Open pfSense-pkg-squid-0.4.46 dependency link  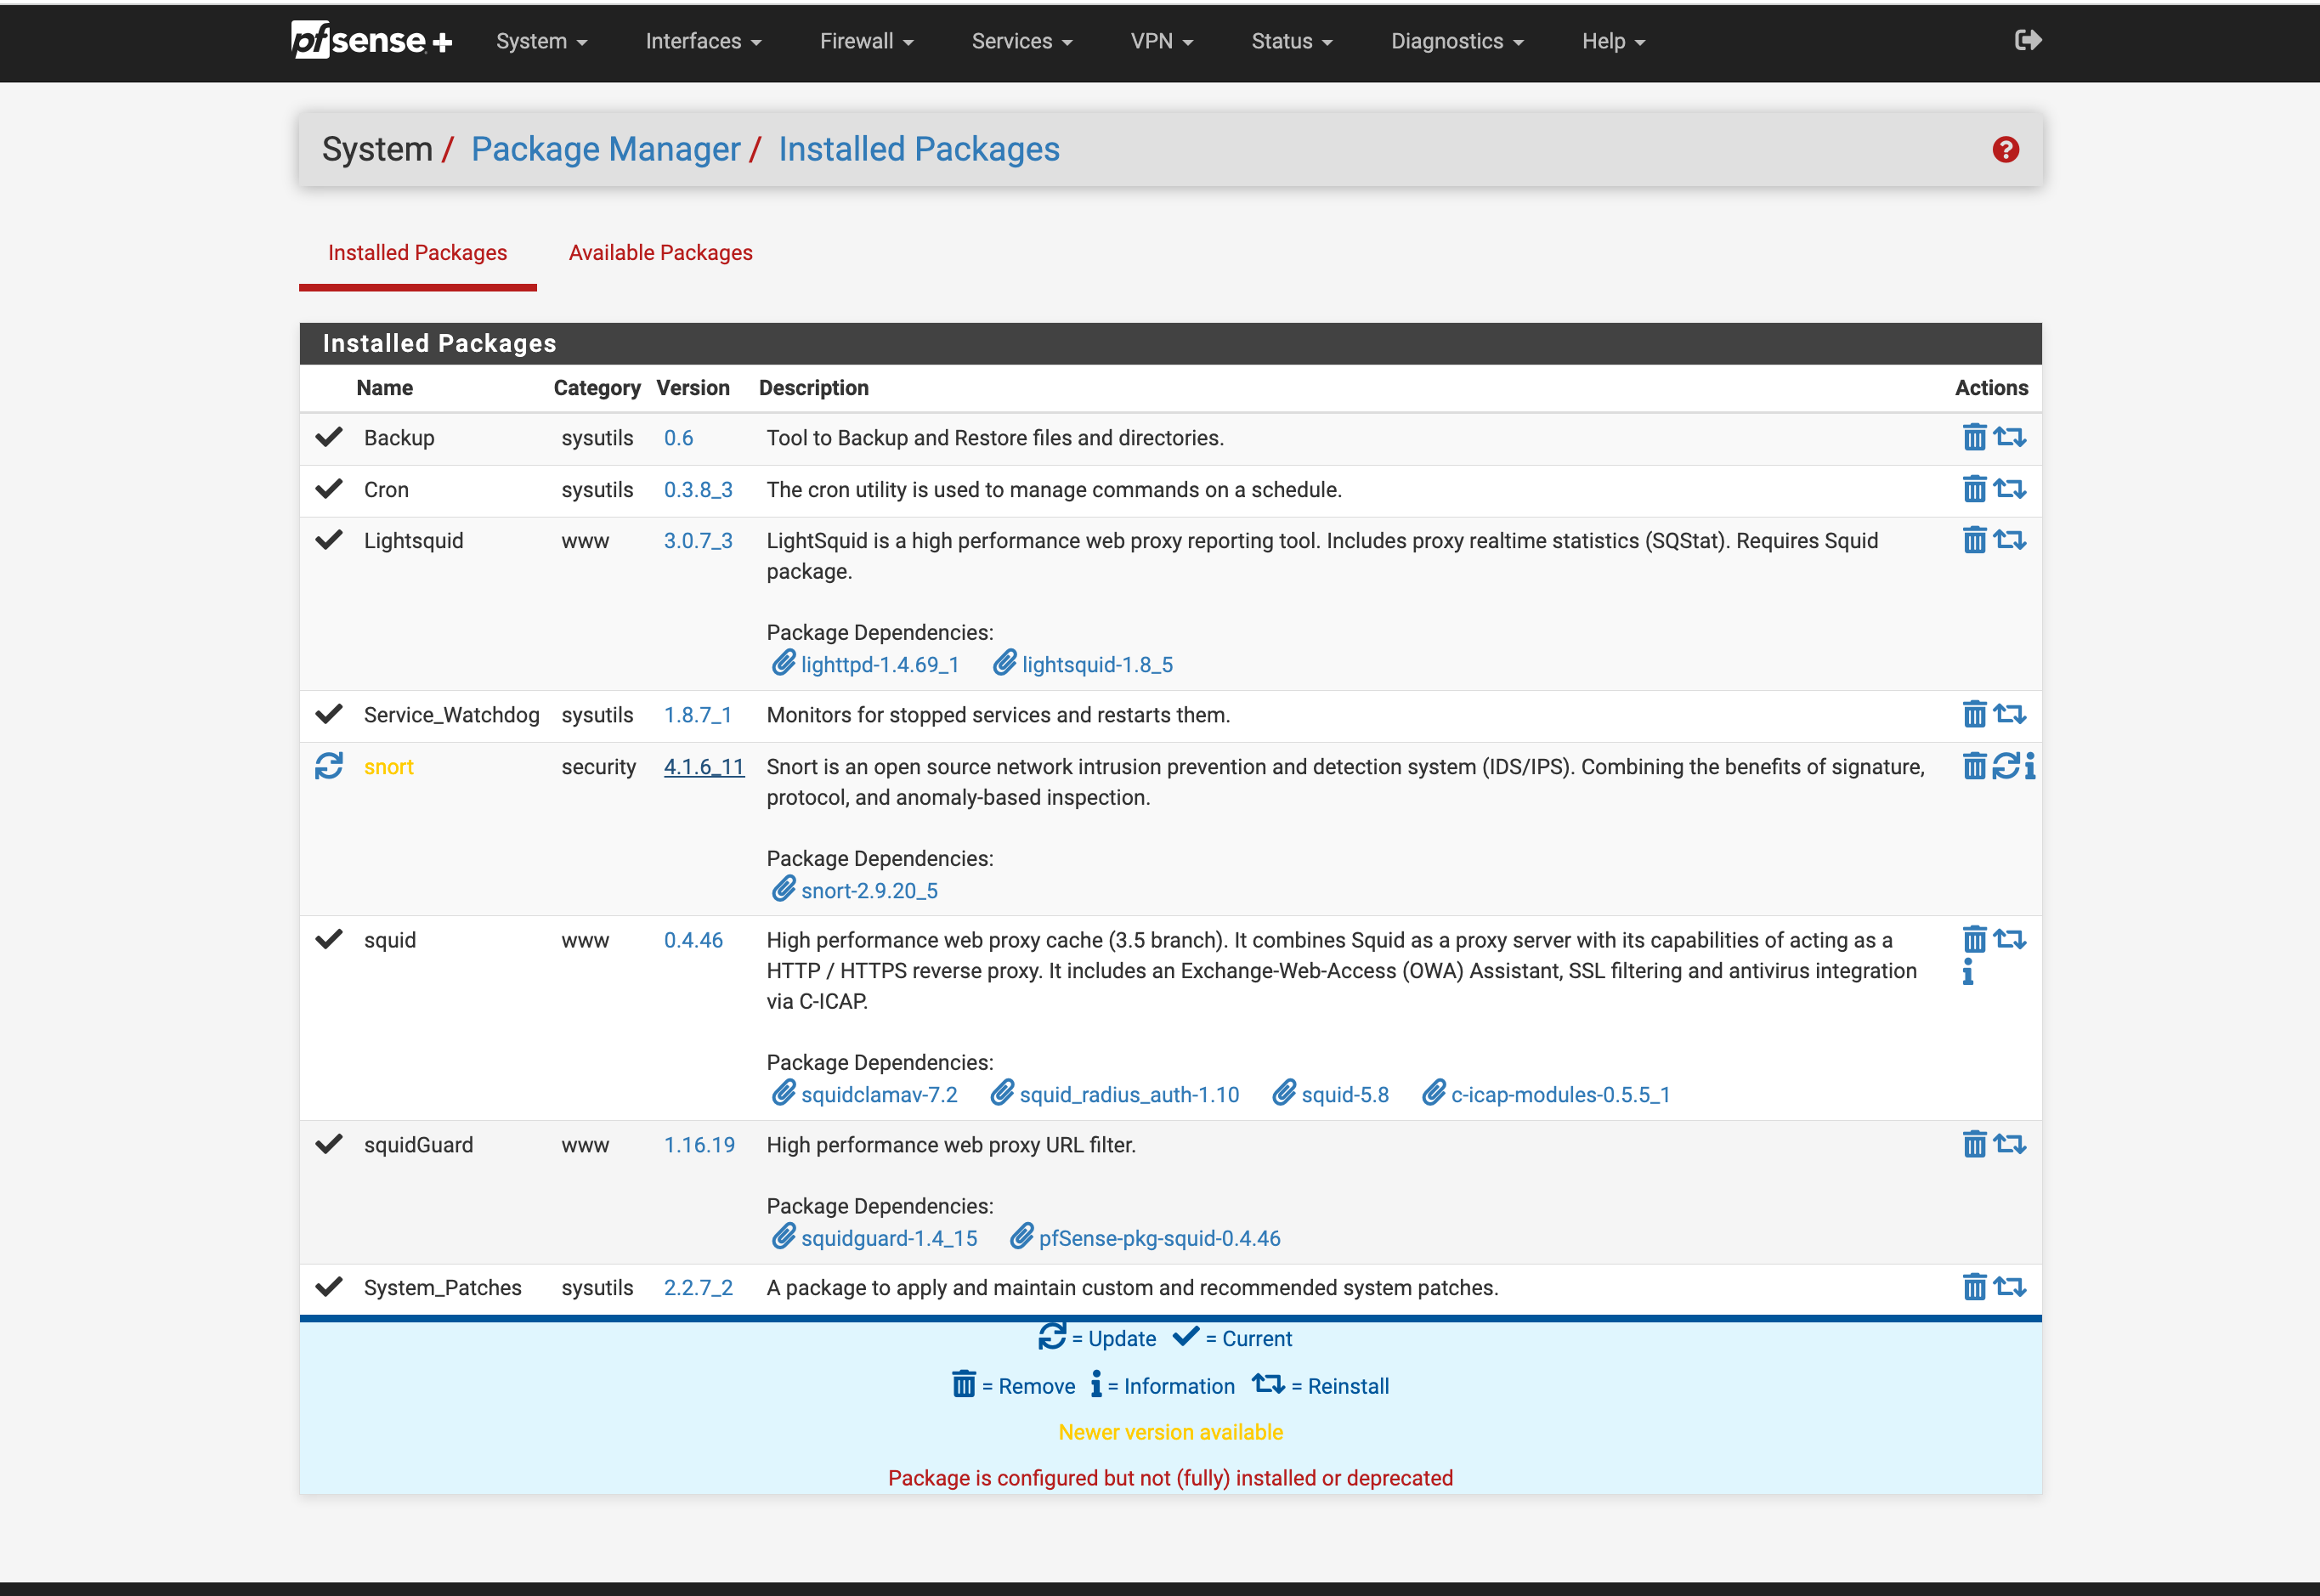click(1159, 1238)
